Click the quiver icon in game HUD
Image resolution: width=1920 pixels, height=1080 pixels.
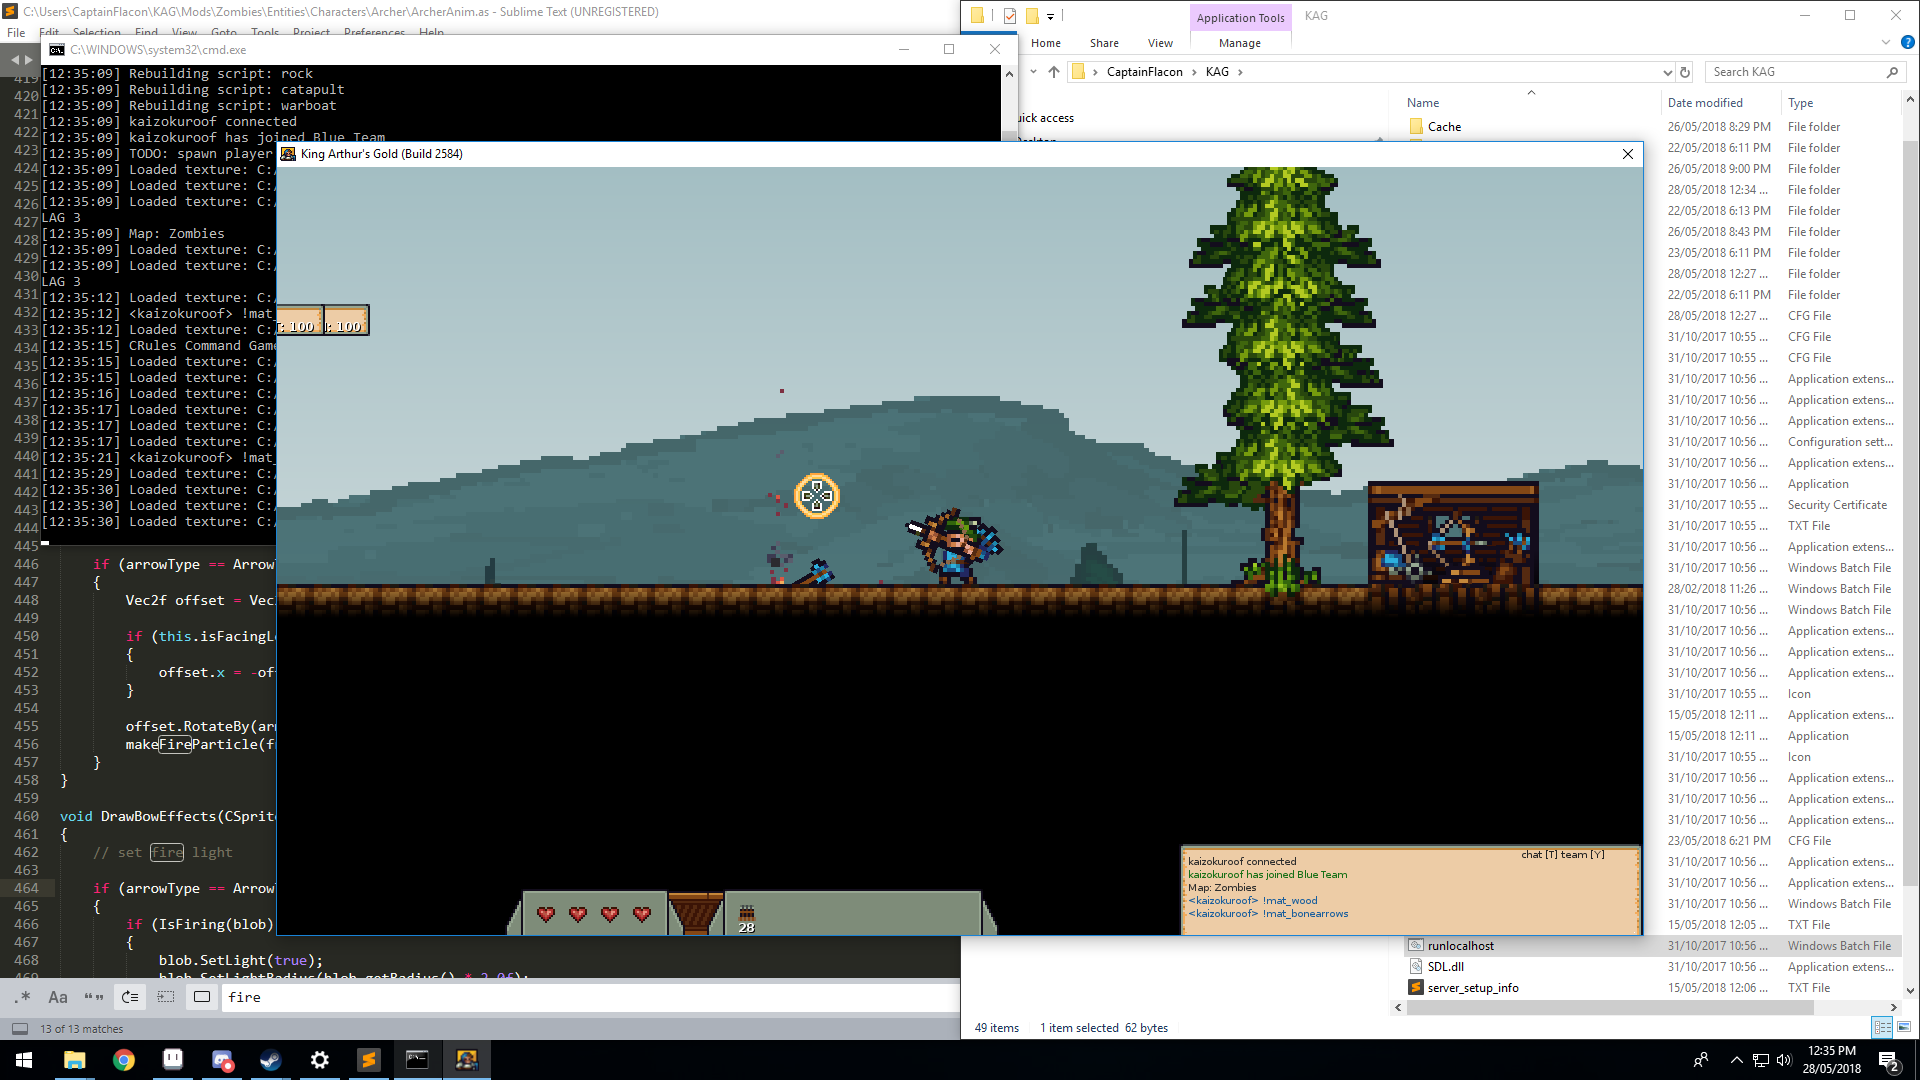pyautogui.click(x=695, y=913)
